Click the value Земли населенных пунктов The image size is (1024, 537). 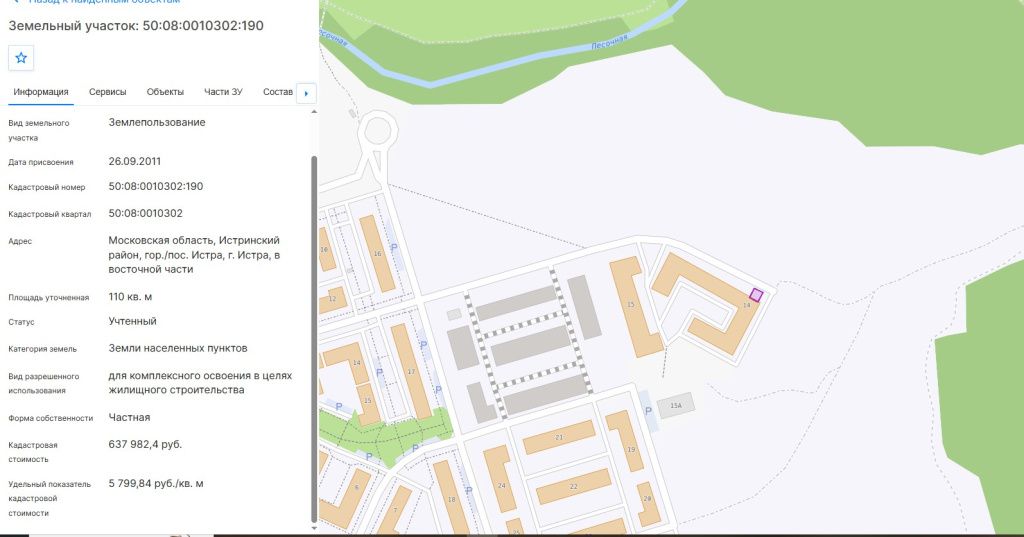(178, 348)
